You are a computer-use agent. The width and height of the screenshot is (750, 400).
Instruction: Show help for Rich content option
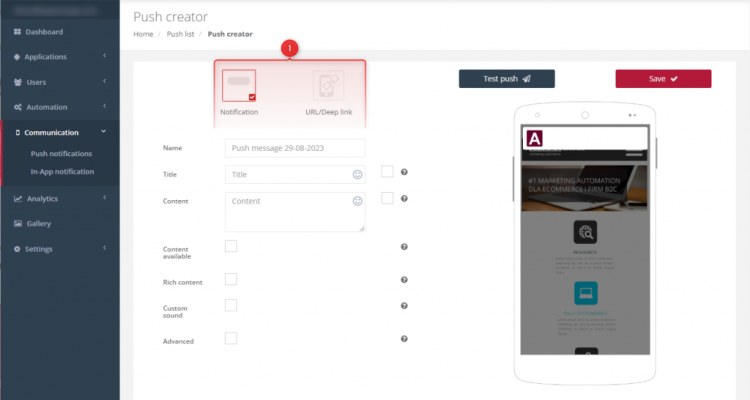[404, 280]
